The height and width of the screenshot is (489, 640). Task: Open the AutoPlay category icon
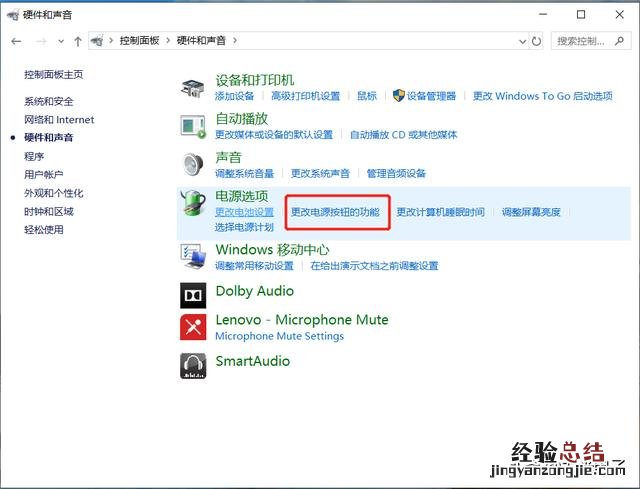pyautogui.click(x=193, y=125)
